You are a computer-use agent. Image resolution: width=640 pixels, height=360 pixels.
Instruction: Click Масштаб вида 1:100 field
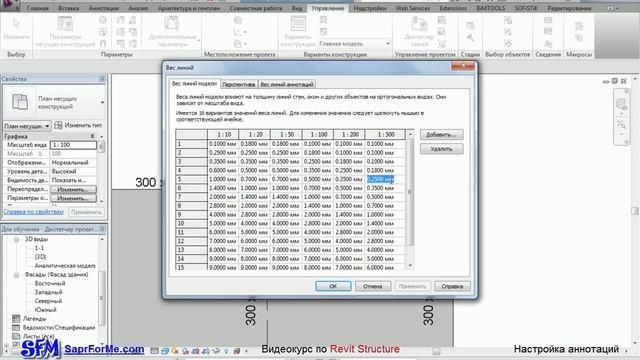[73, 145]
